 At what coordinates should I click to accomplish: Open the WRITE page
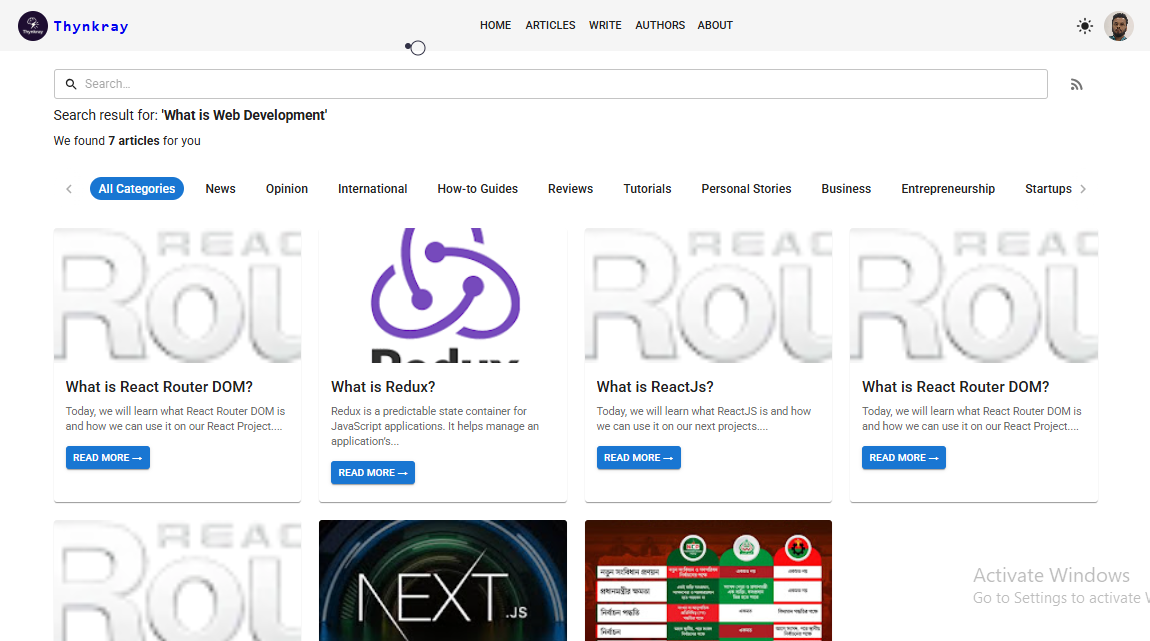[605, 25]
